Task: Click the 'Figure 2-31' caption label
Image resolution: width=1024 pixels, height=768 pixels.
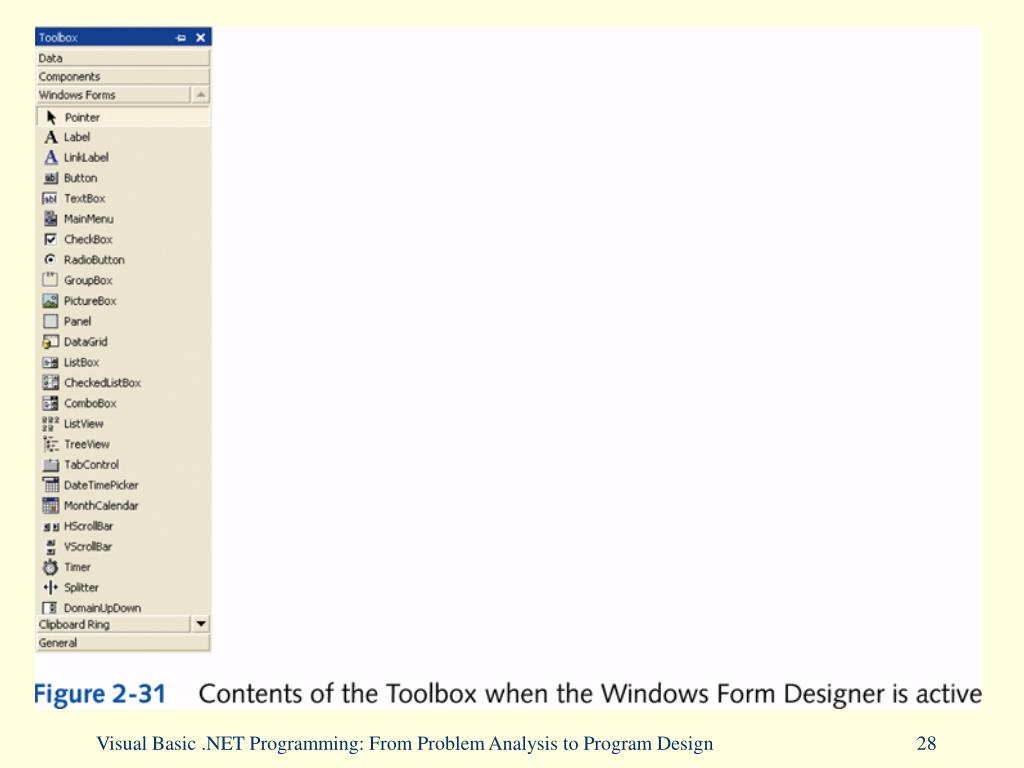Action: point(100,694)
